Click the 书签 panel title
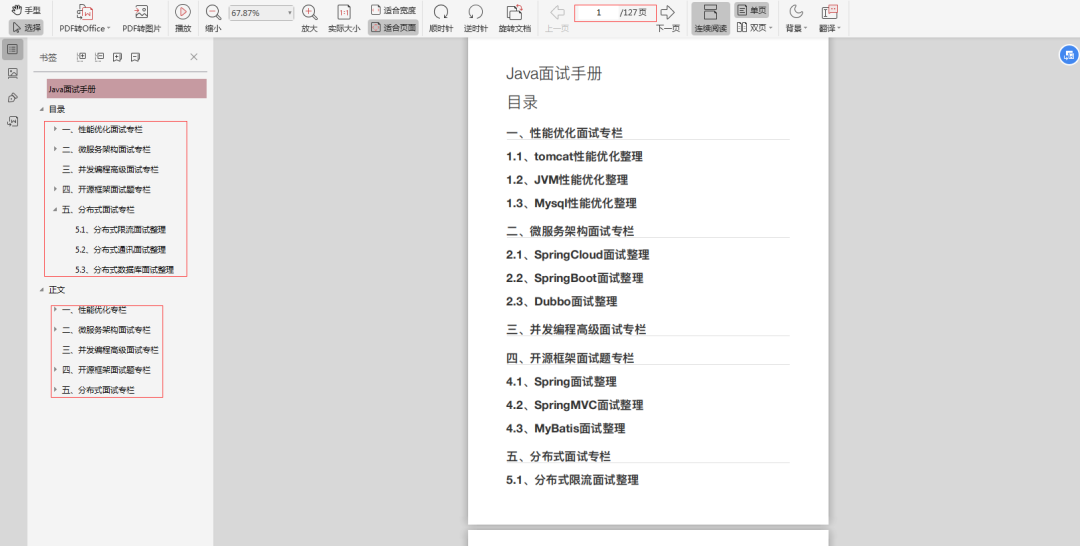 pyautogui.click(x=48, y=57)
